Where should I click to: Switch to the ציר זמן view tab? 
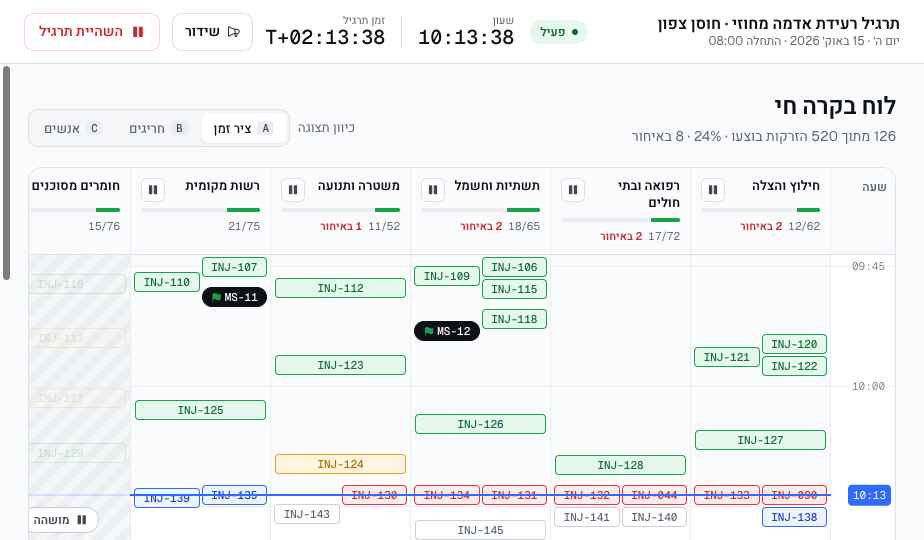245,128
